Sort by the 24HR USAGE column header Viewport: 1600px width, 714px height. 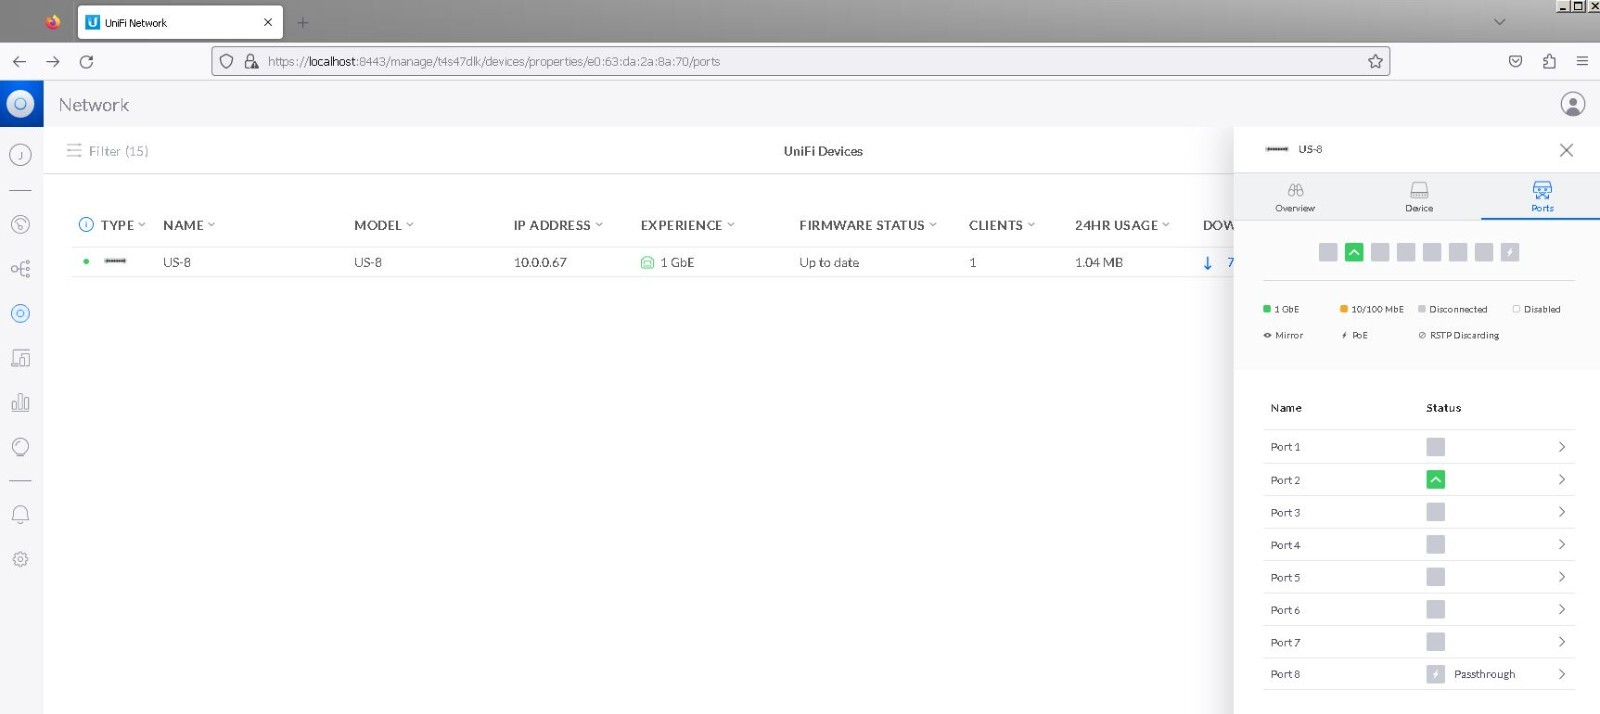tap(1122, 225)
